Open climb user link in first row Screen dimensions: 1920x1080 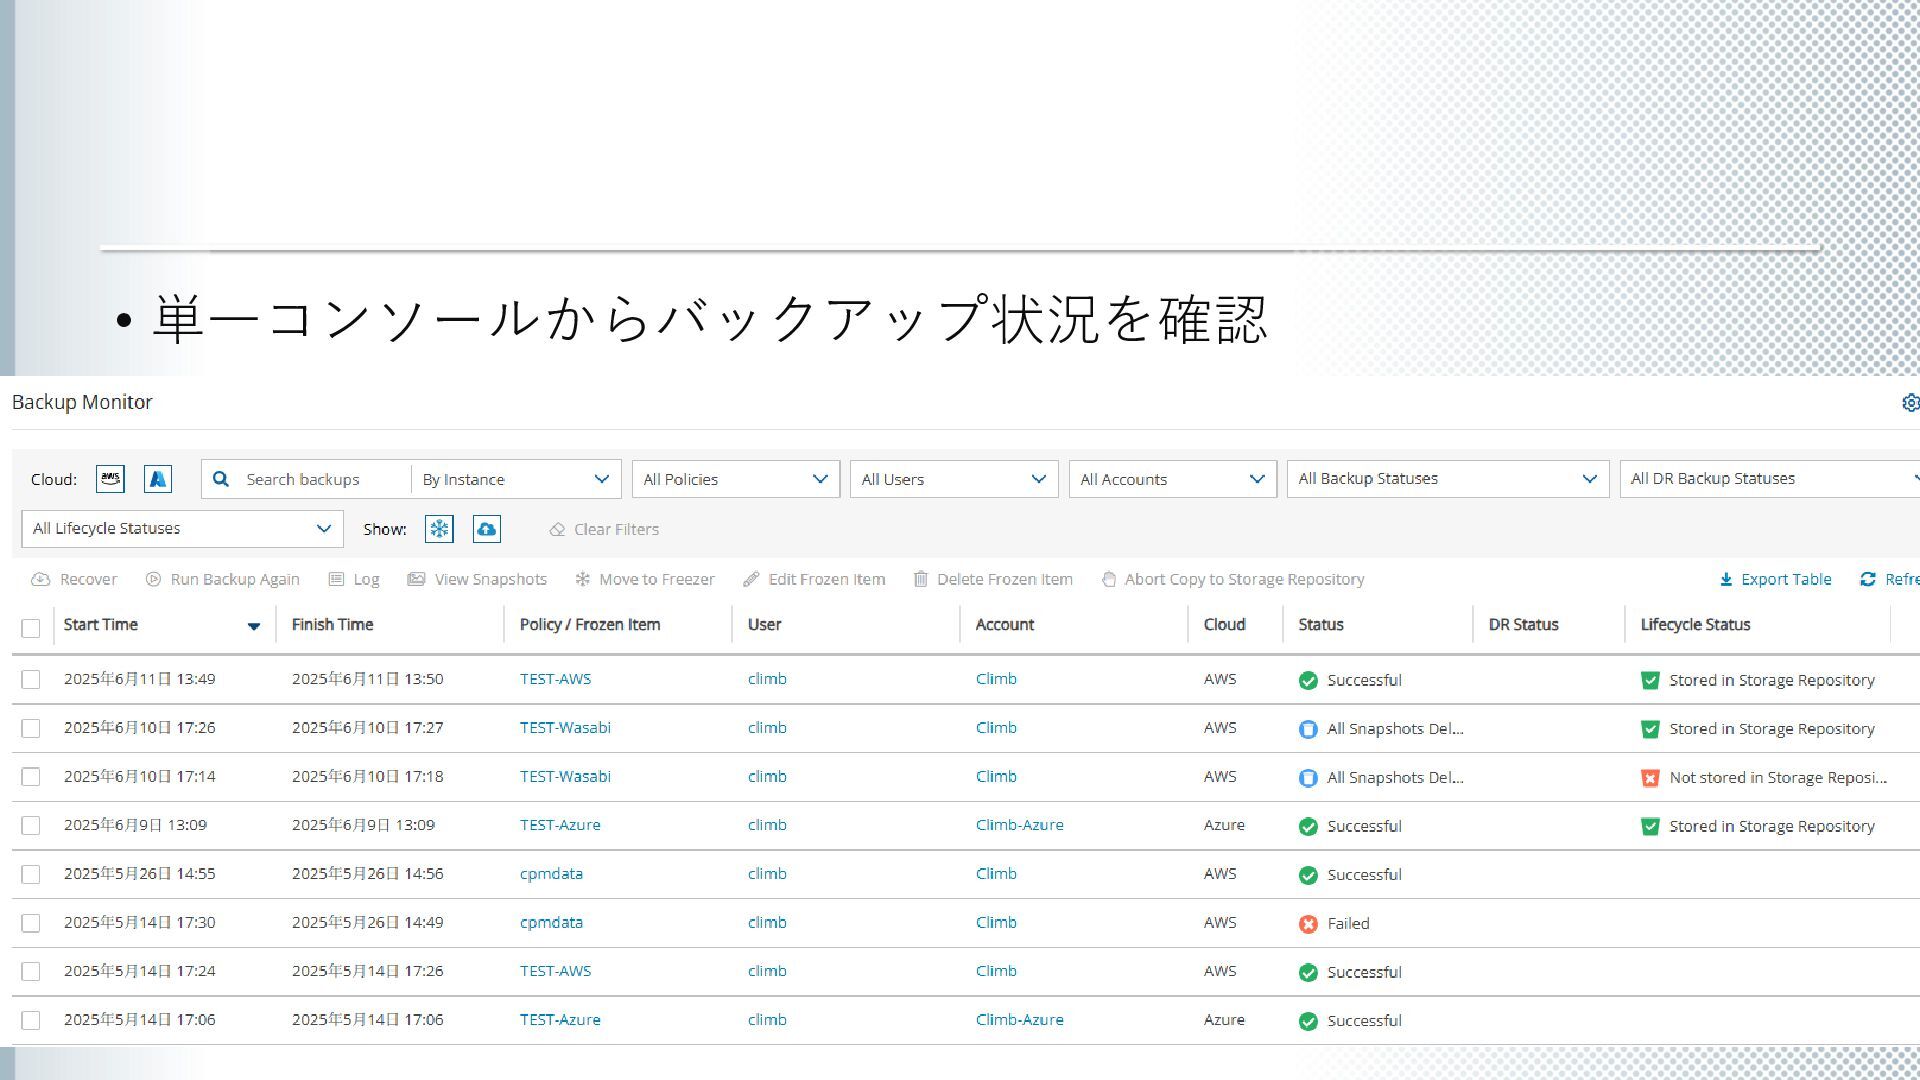[x=767, y=679]
